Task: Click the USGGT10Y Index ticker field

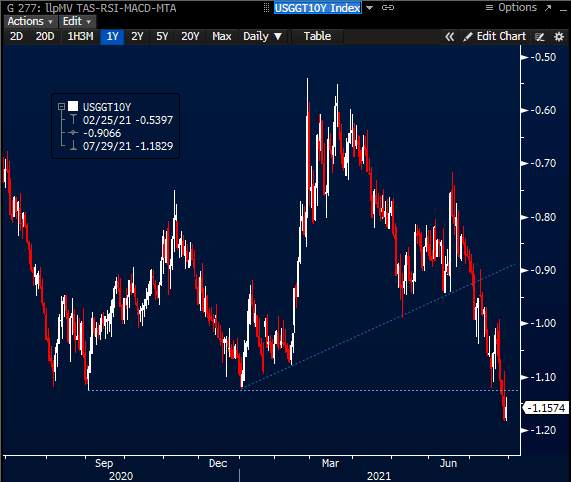Action: pos(318,8)
